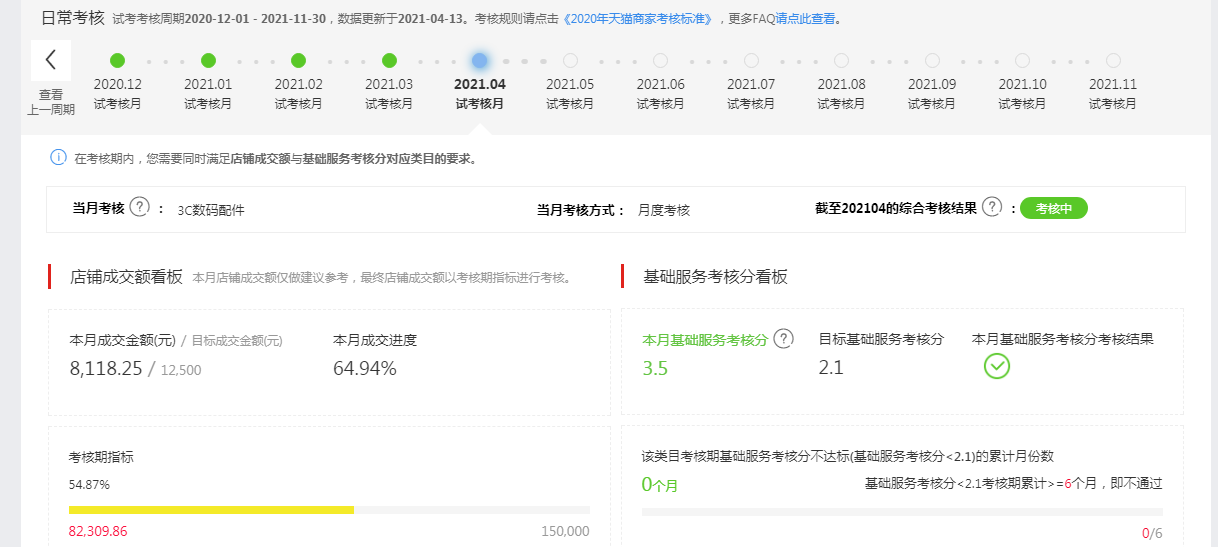Select the 2021.08 empty timeline circle
Image resolution: width=1218 pixels, height=547 pixels.
(841, 60)
